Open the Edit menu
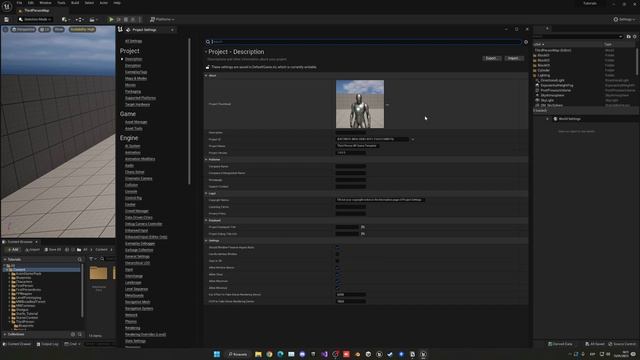This screenshot has width=640, height=360. pos(31,3)
